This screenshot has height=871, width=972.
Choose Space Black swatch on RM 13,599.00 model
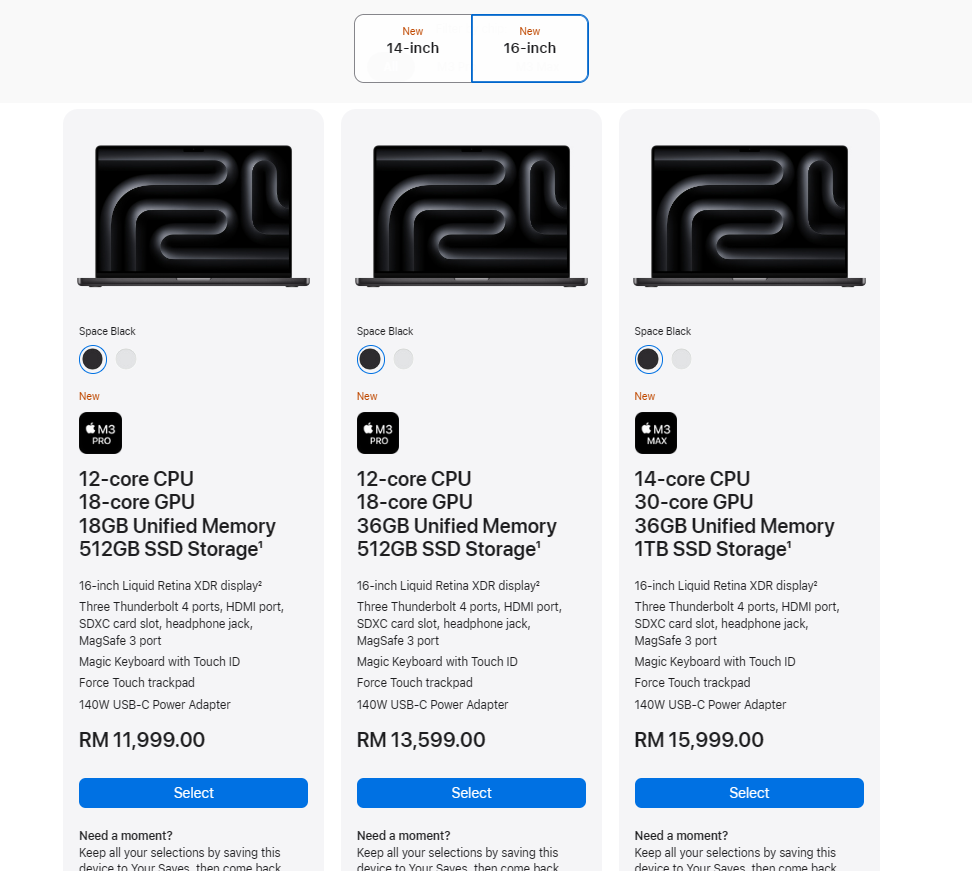[371, 359]
